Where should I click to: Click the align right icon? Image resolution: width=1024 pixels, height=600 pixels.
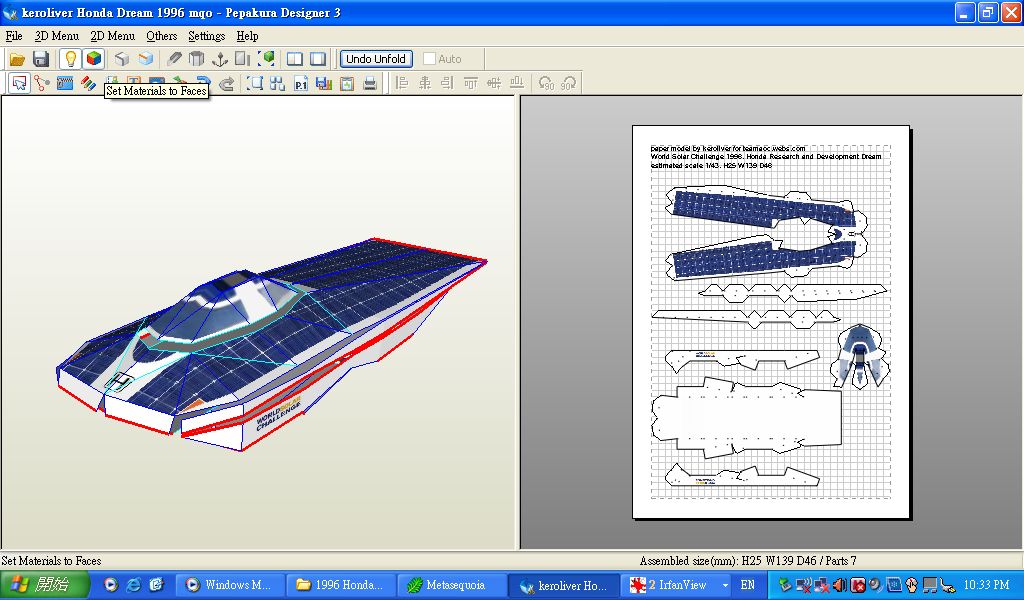coord(447,83)
